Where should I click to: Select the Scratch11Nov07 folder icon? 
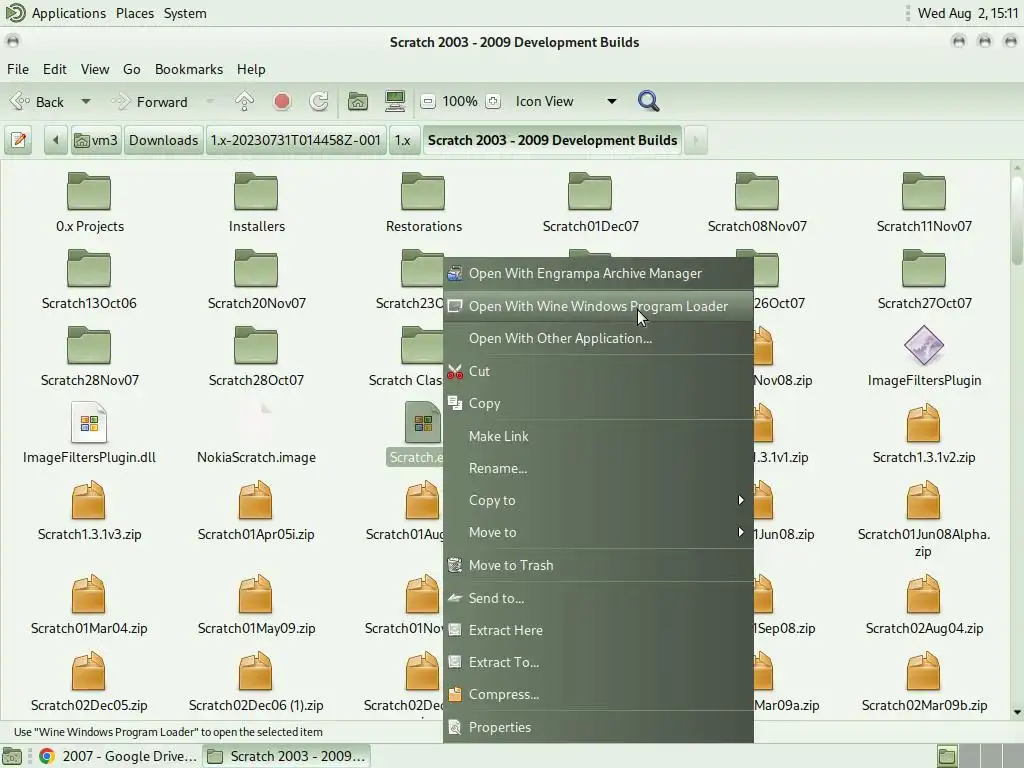click(924, 192)
